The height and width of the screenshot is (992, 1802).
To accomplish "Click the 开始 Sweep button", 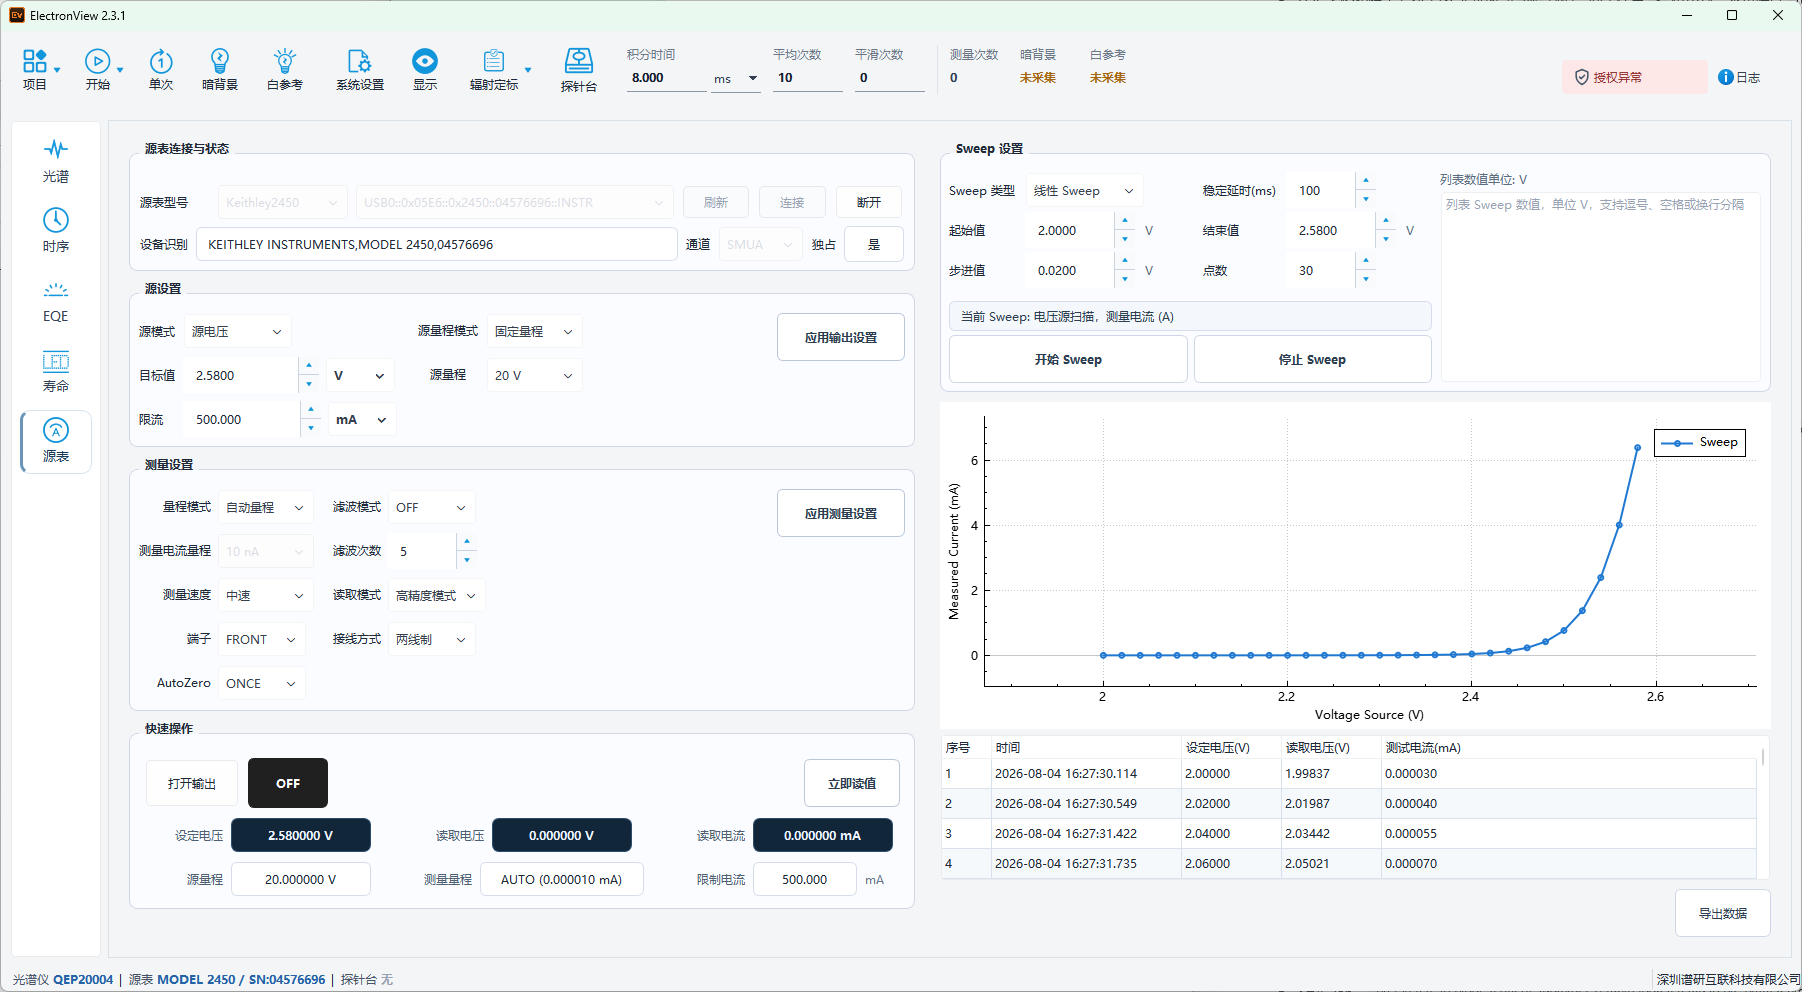I will pos(1068,359).
